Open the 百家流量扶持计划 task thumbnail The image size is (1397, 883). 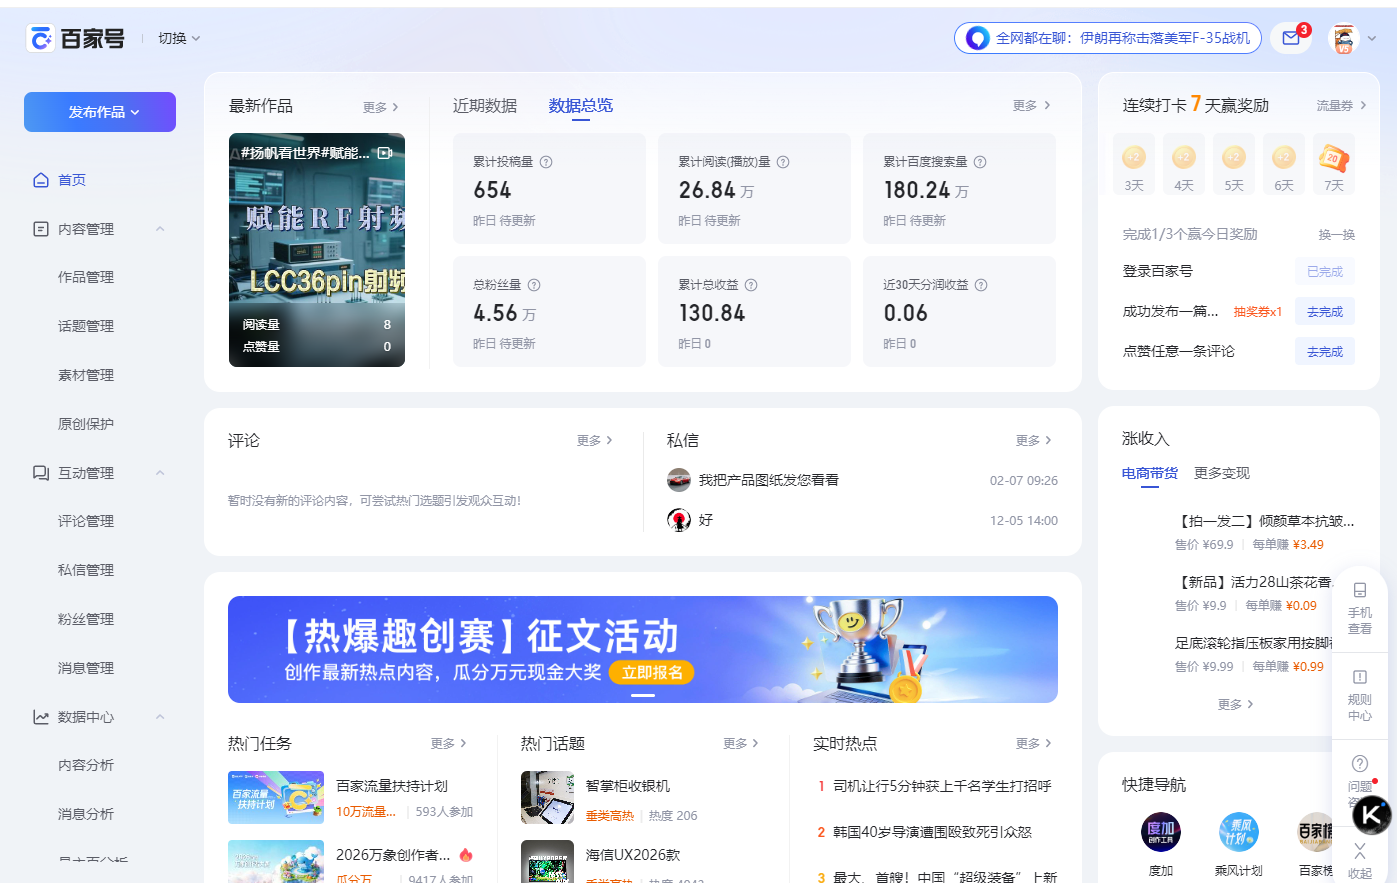[x=276, y=797]
